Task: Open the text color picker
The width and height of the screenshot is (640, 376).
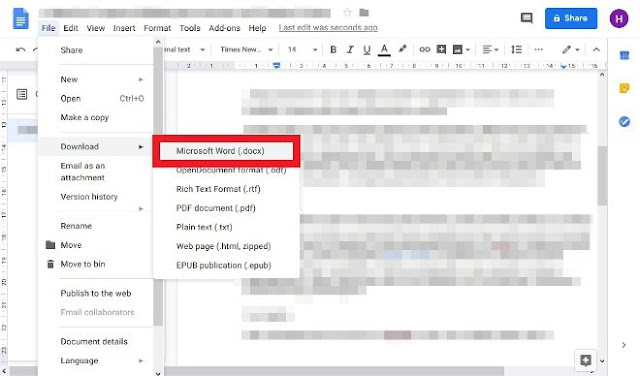Action: 384,50
